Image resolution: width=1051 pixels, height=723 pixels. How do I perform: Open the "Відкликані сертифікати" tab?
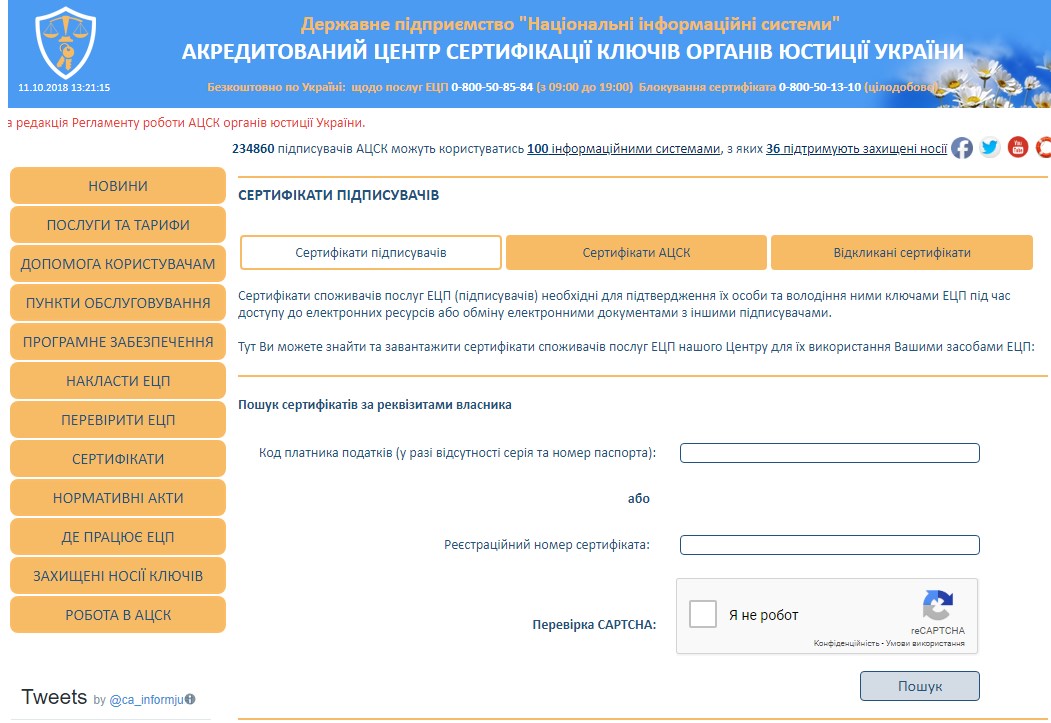point(901,253)
